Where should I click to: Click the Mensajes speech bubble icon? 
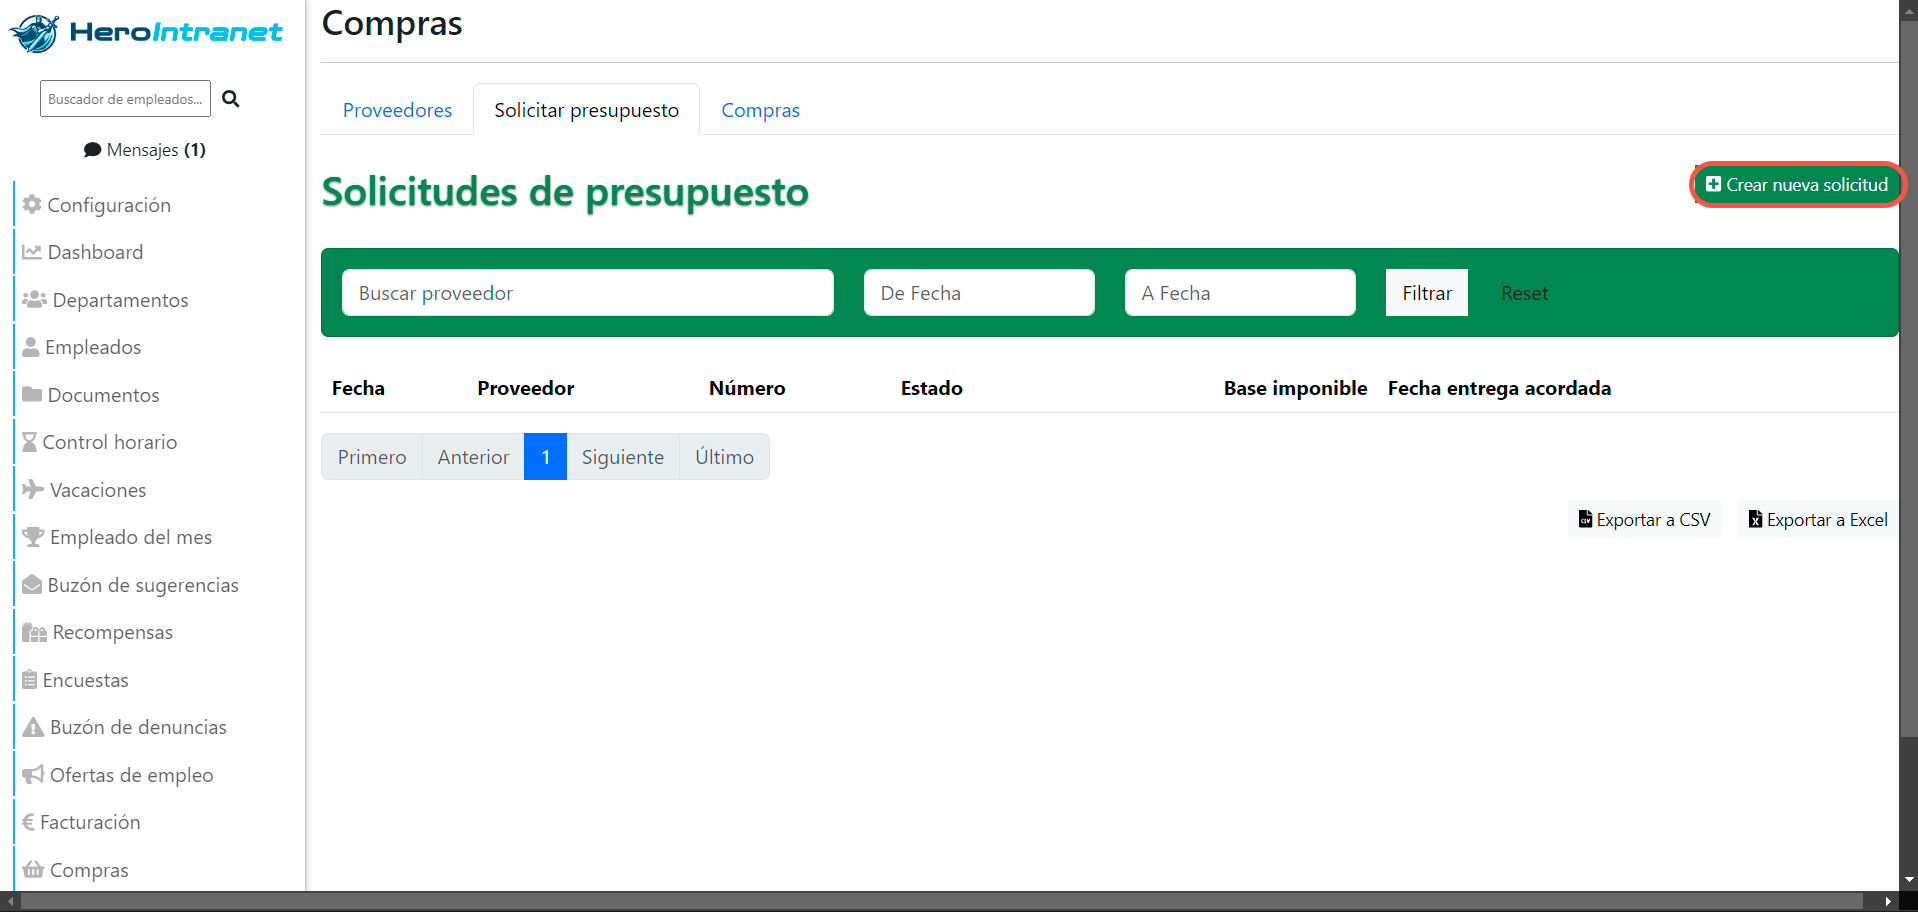click(92, 150)
